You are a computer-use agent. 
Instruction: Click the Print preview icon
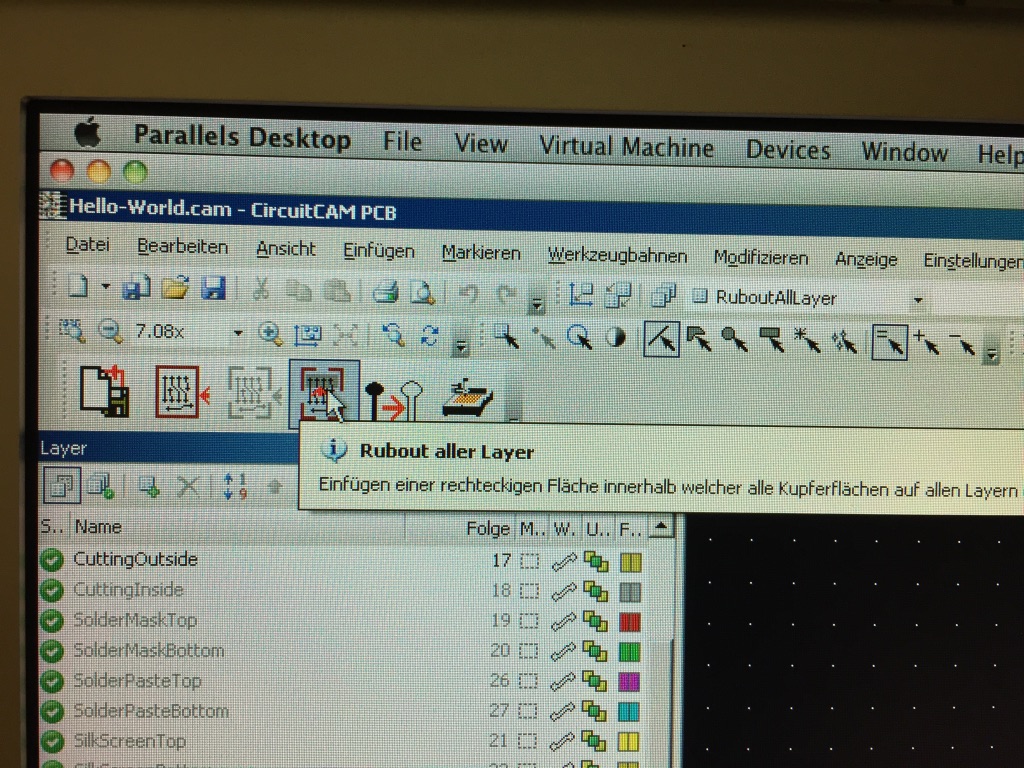click(422, 294)
